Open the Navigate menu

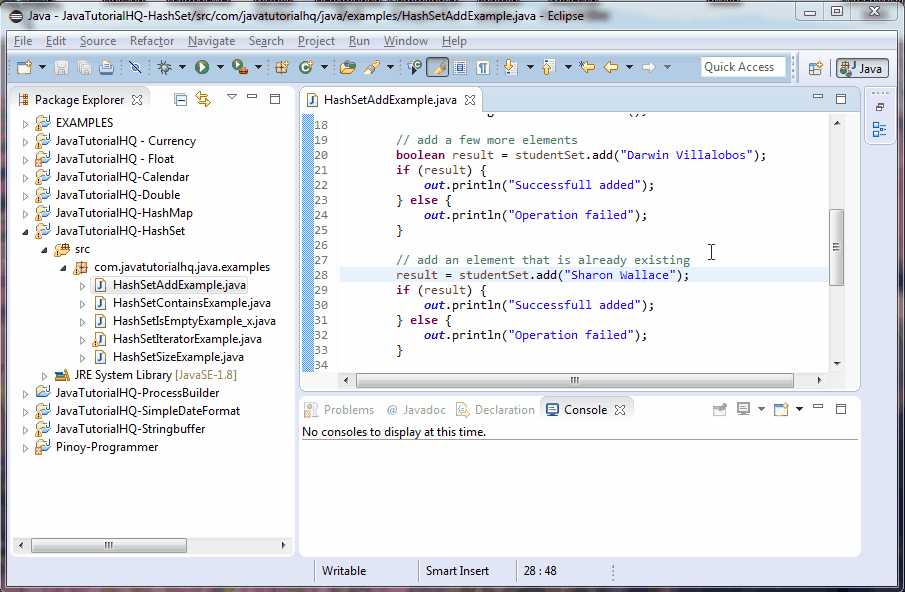(x=211, y=41)
